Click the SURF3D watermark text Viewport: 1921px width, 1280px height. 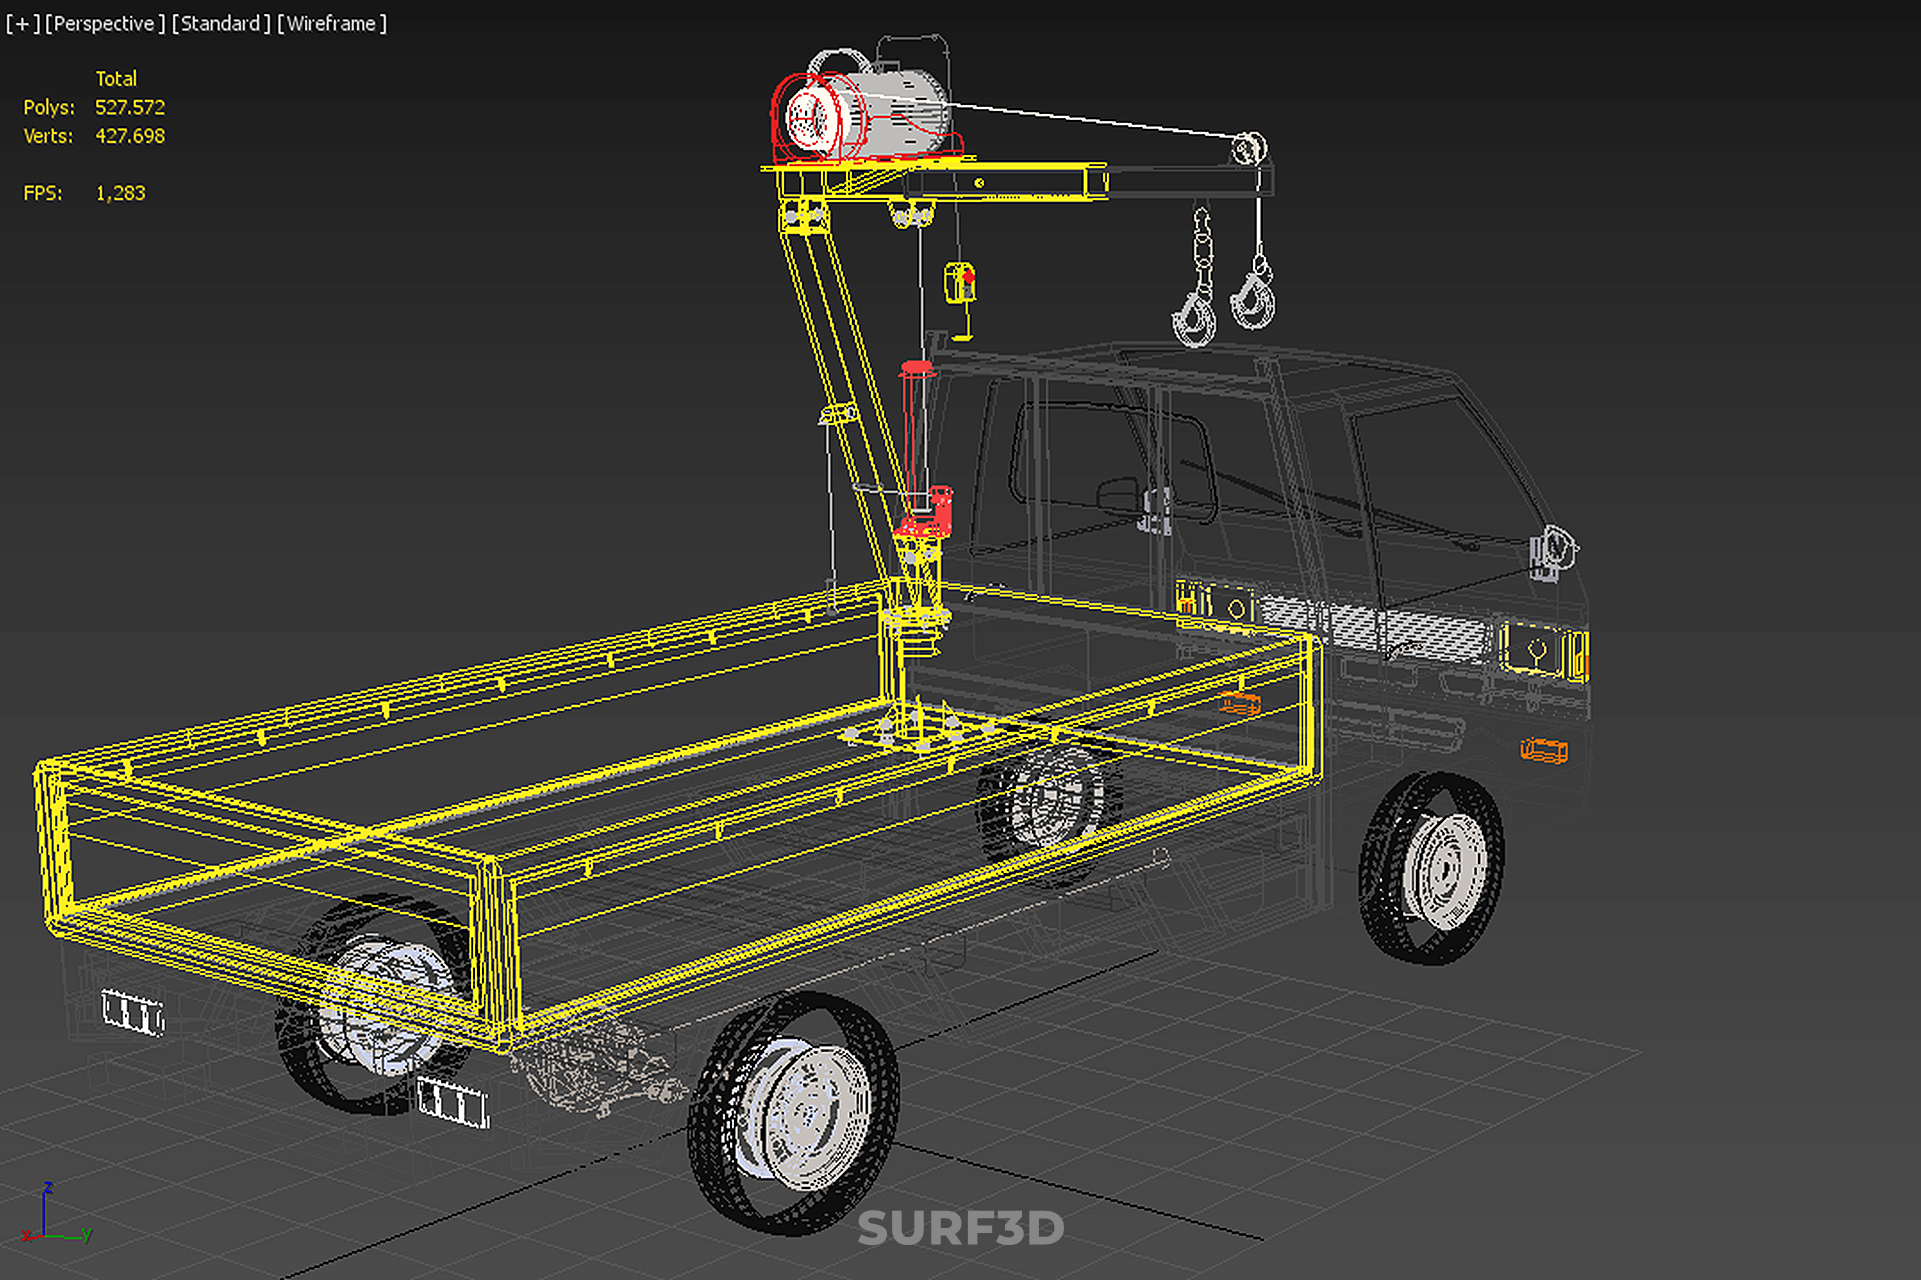click(x=960, y=1228)
